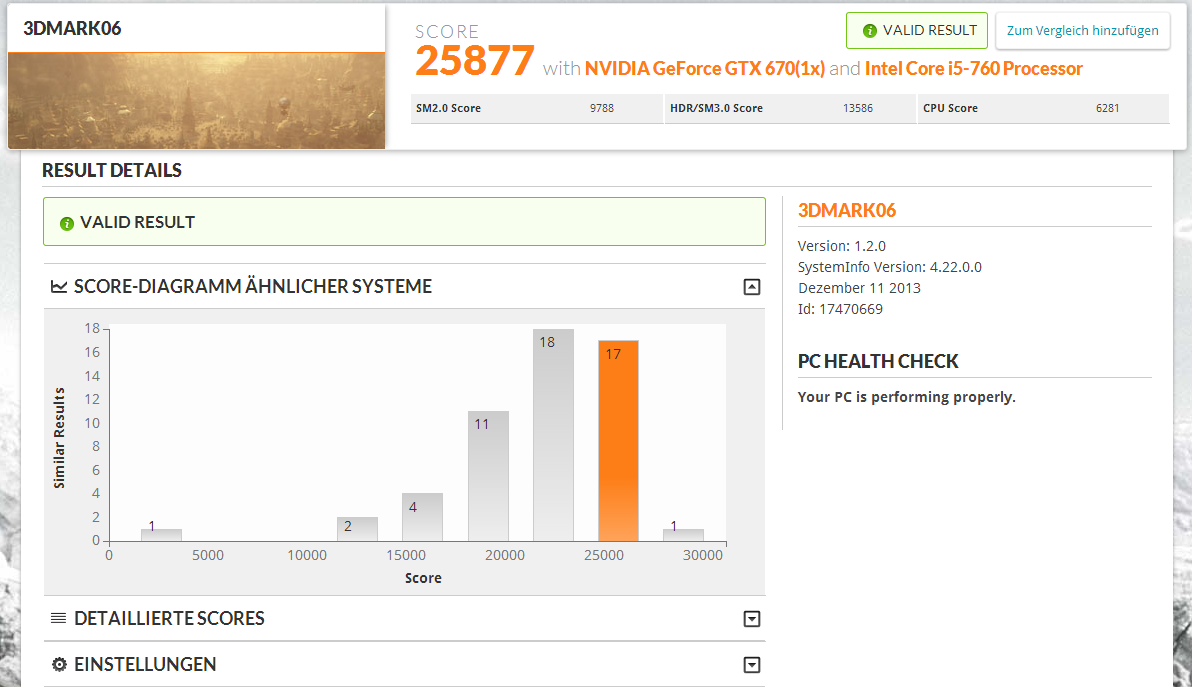Collapse the Score-Diagramm ähnlicher Systeme section

click(752, 287)
